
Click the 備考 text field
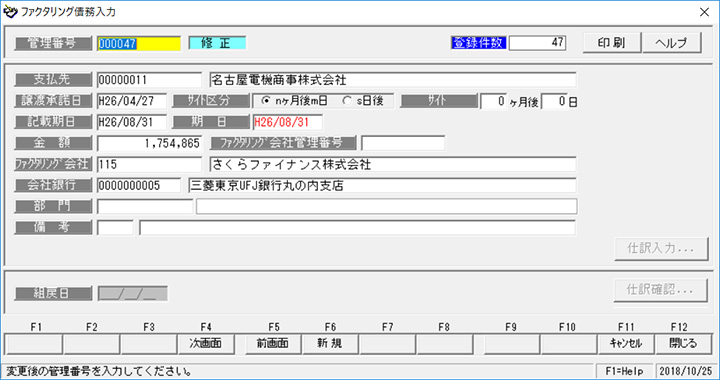(x=357, y=228)
